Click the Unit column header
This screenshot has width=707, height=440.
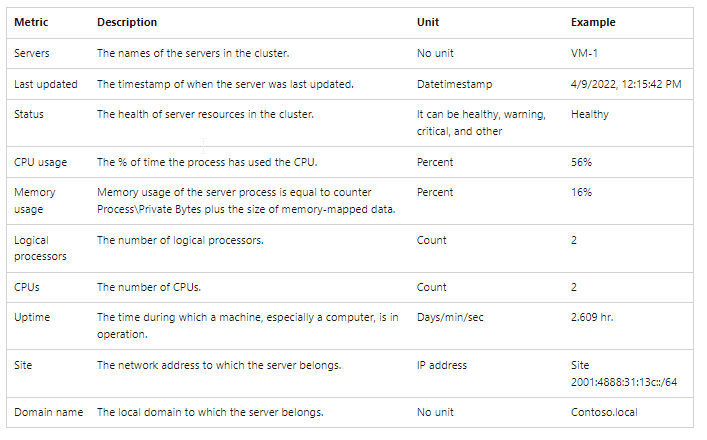(428, 22)
